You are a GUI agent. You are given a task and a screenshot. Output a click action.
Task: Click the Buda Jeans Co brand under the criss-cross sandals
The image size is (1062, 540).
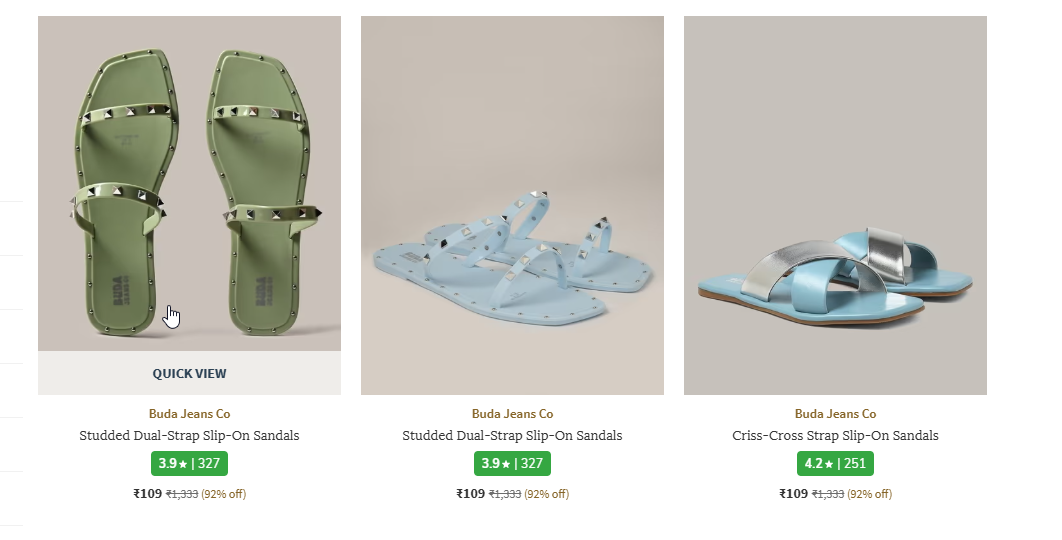click(x=835, y=413)
